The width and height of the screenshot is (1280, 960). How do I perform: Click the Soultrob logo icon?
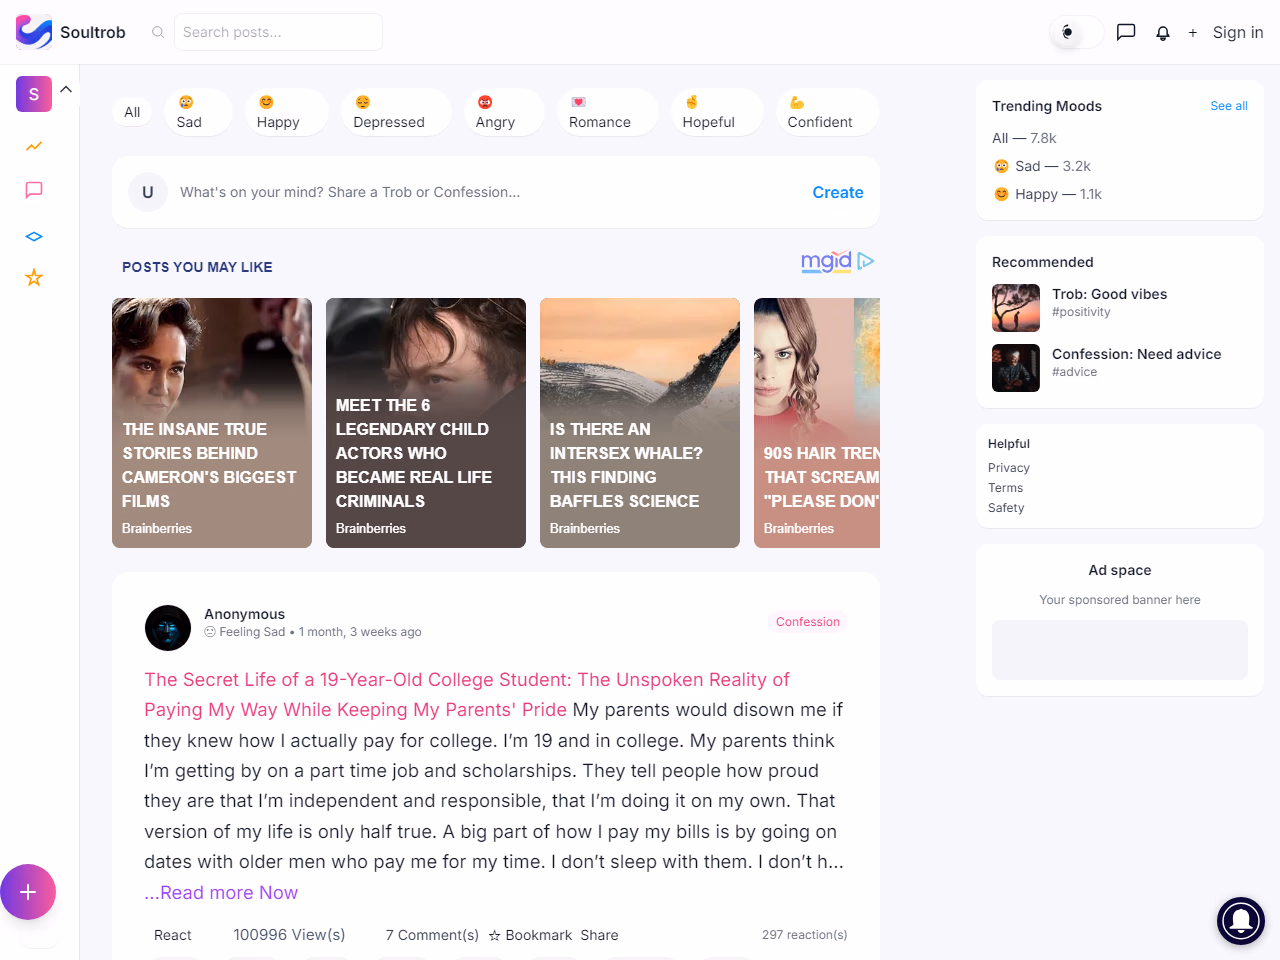pyautogui.click(x=34, y=32)
